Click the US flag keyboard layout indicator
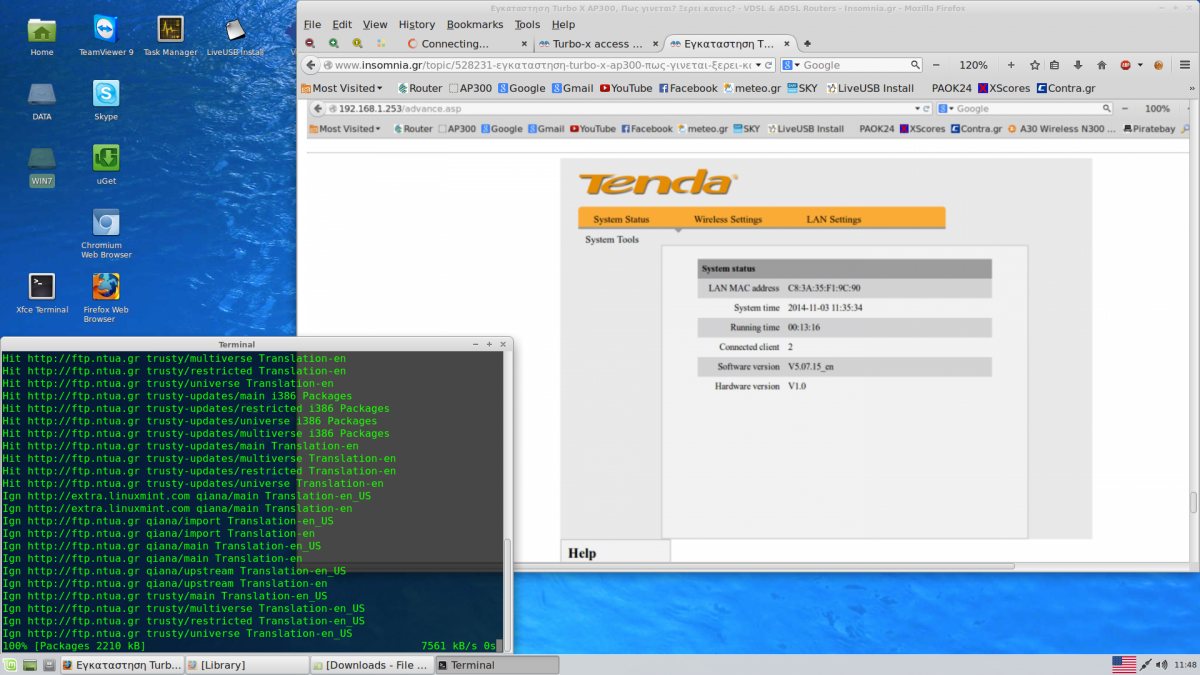This screenshot has width=1200, height=675. pyautogui.click(x=1124, y=665)
